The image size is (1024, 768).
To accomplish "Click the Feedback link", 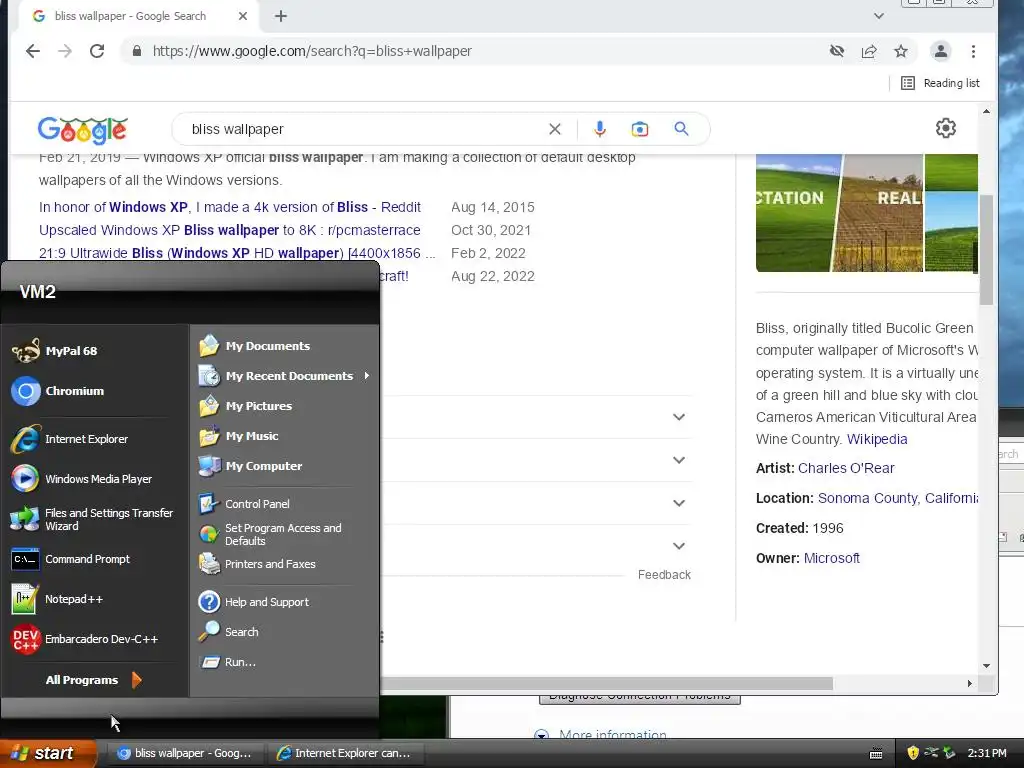I will pyautogui.click(x=664, y=575).
